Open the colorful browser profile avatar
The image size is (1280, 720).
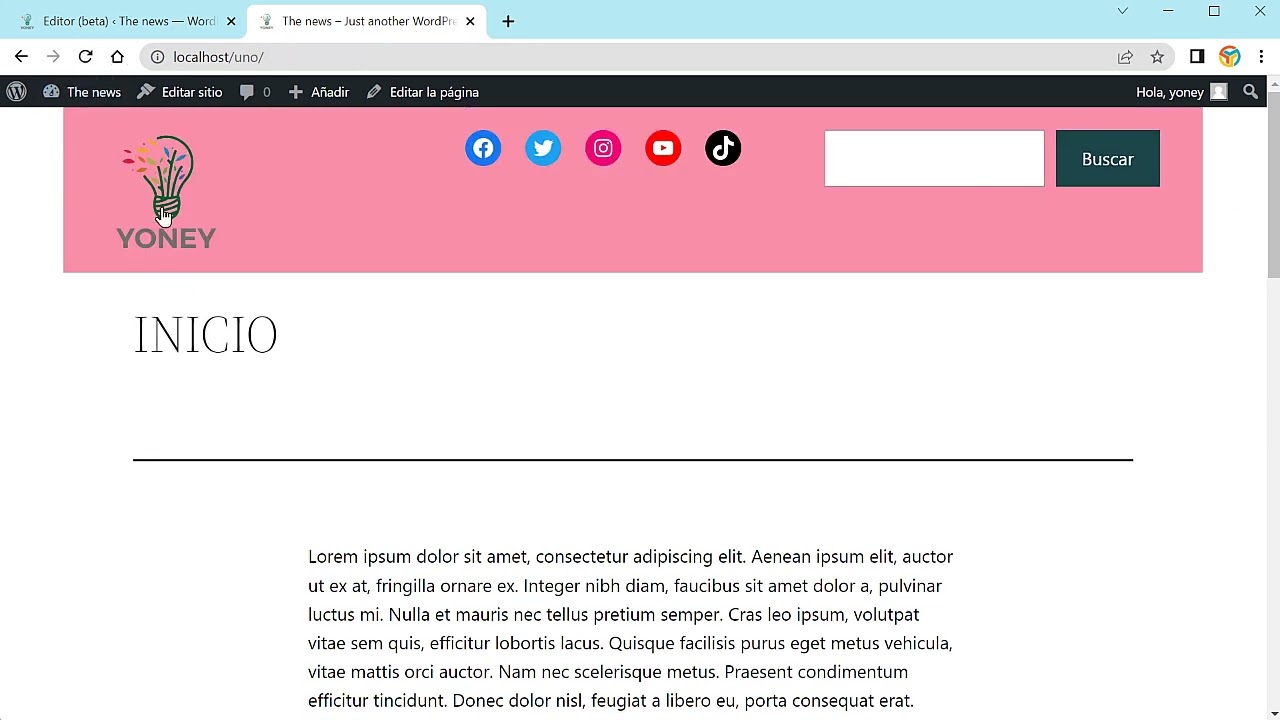[x=1229, y=57]
